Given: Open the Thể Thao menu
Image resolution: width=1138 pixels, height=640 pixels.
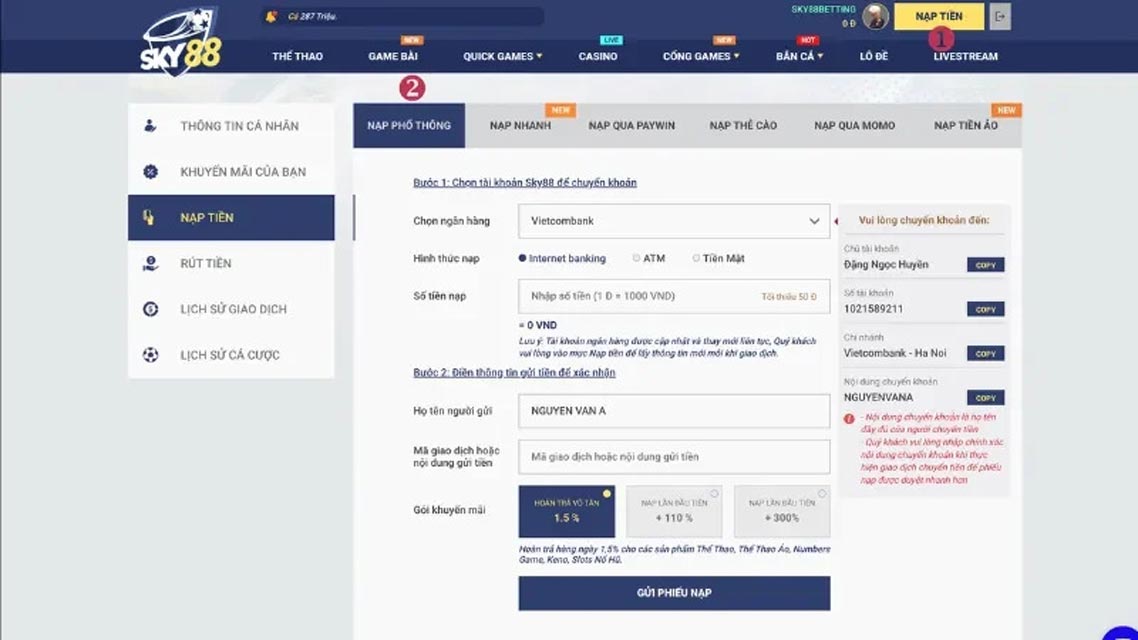Looking at the screenshot, I should pos(298,56).
